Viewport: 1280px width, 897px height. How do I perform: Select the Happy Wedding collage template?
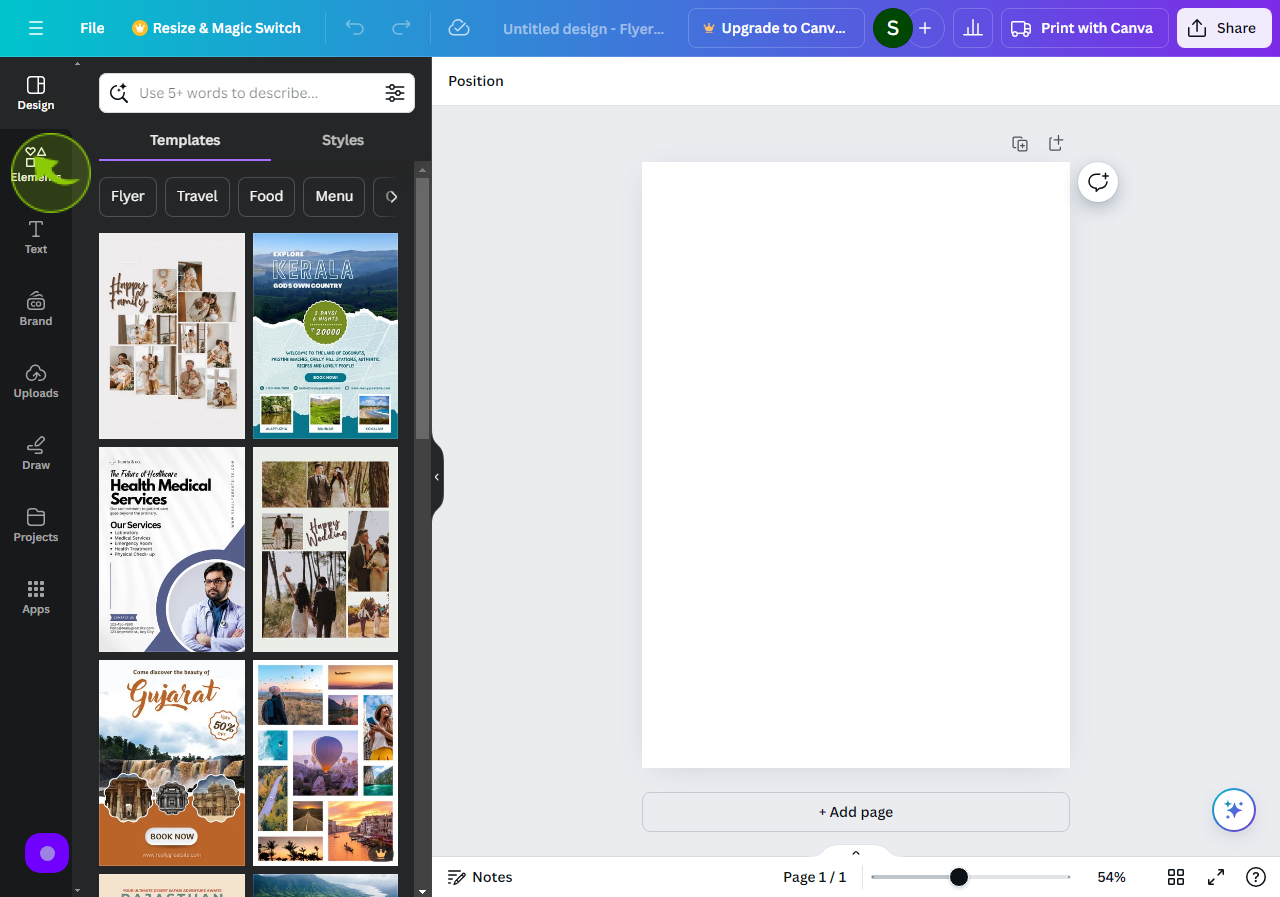[326, 550]
